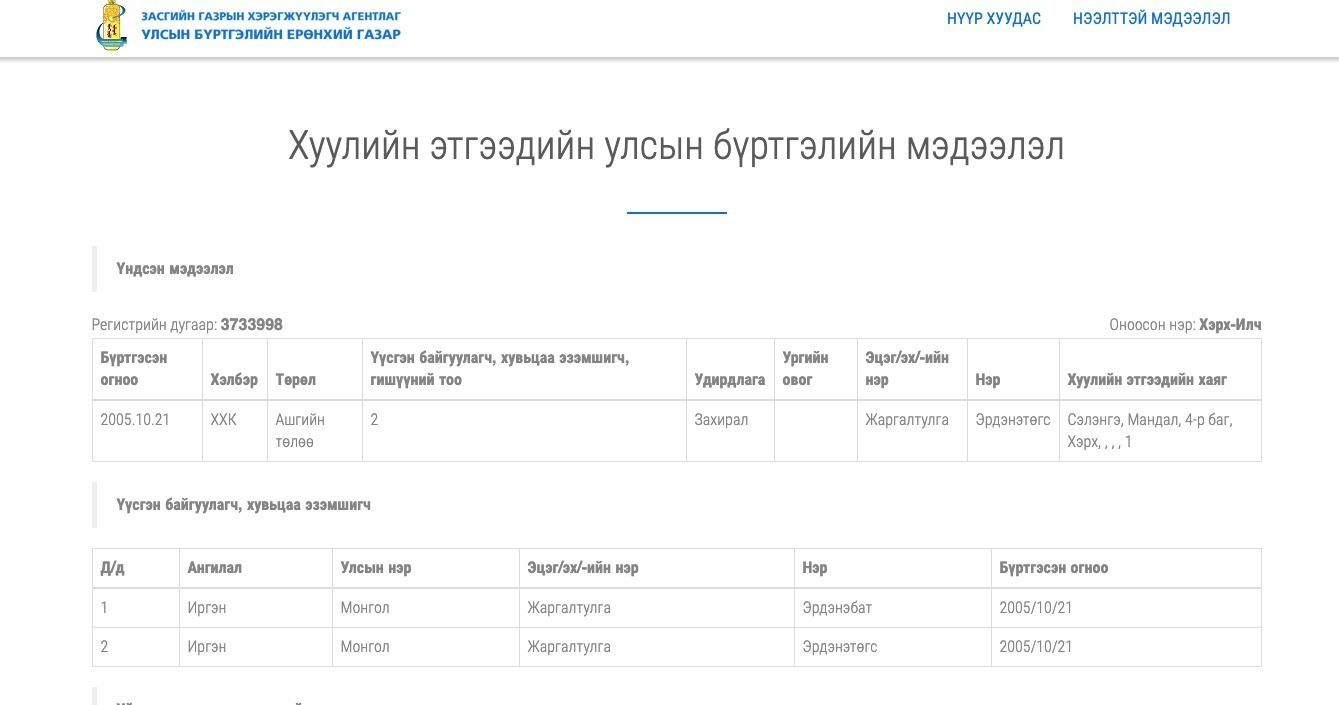Click the legal address cell starting with Сэлэнгэ
Image resolution: width=1339 pixels, height=705 pixels.
tap(1149, 431)
